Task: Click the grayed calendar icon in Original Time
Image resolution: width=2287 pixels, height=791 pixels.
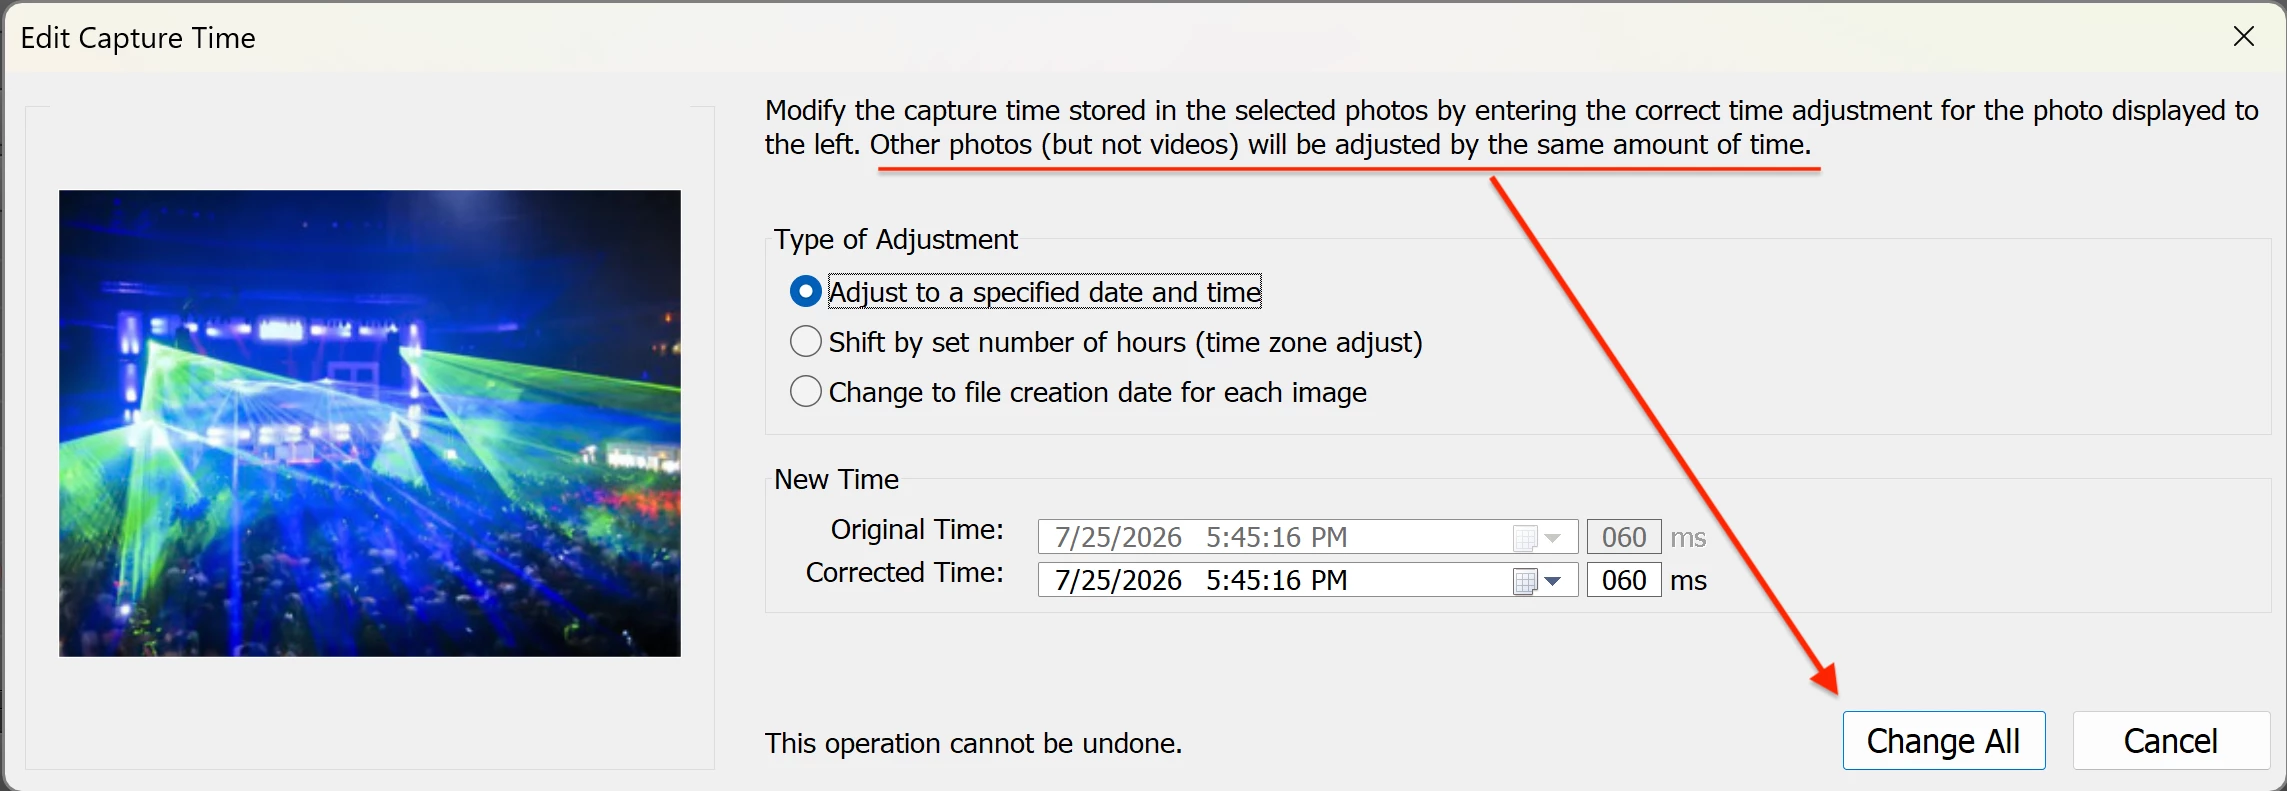Action: (x=1524, y=538)
